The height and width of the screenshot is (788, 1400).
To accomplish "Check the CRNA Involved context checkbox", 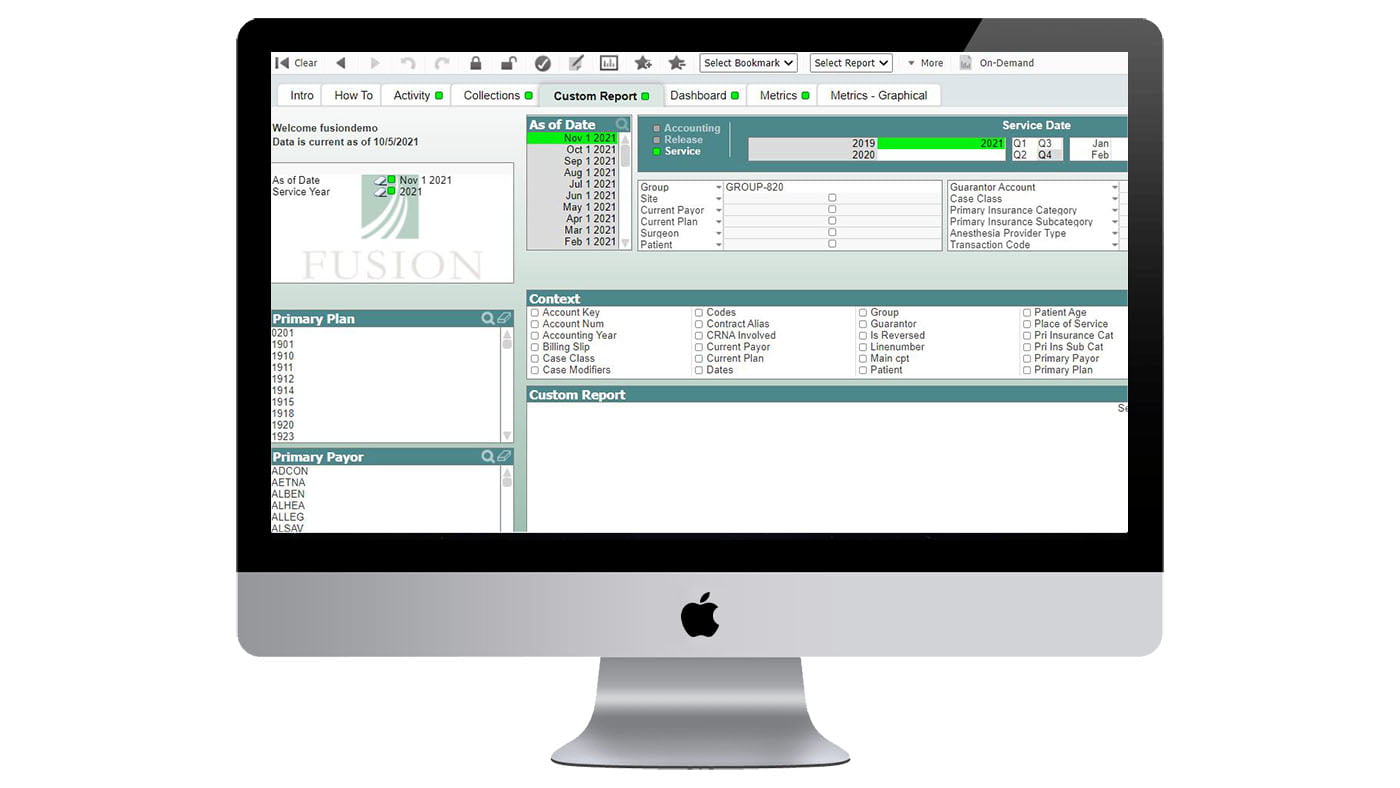I will (699, 336).
